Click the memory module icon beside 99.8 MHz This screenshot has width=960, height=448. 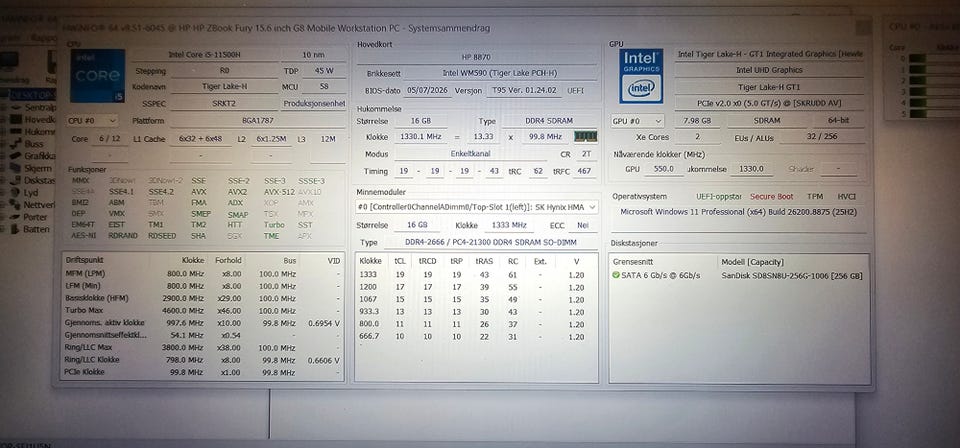pyautogui.click(x=585, y=136)
